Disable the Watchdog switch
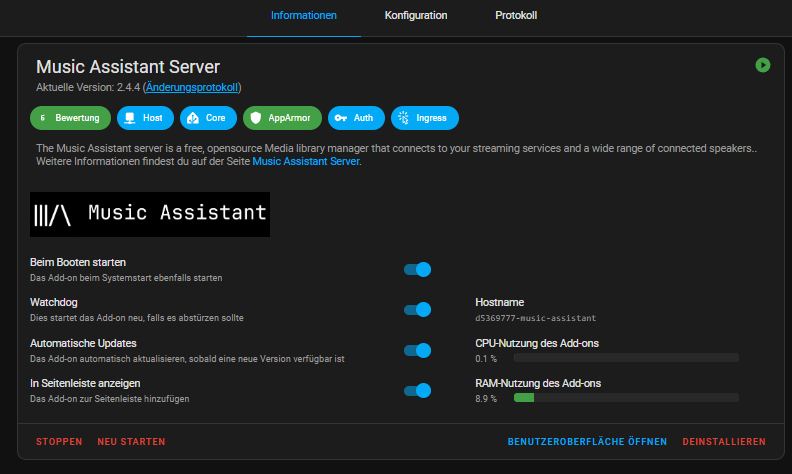Viewport: 792px width, 474px height. (417, 310)
